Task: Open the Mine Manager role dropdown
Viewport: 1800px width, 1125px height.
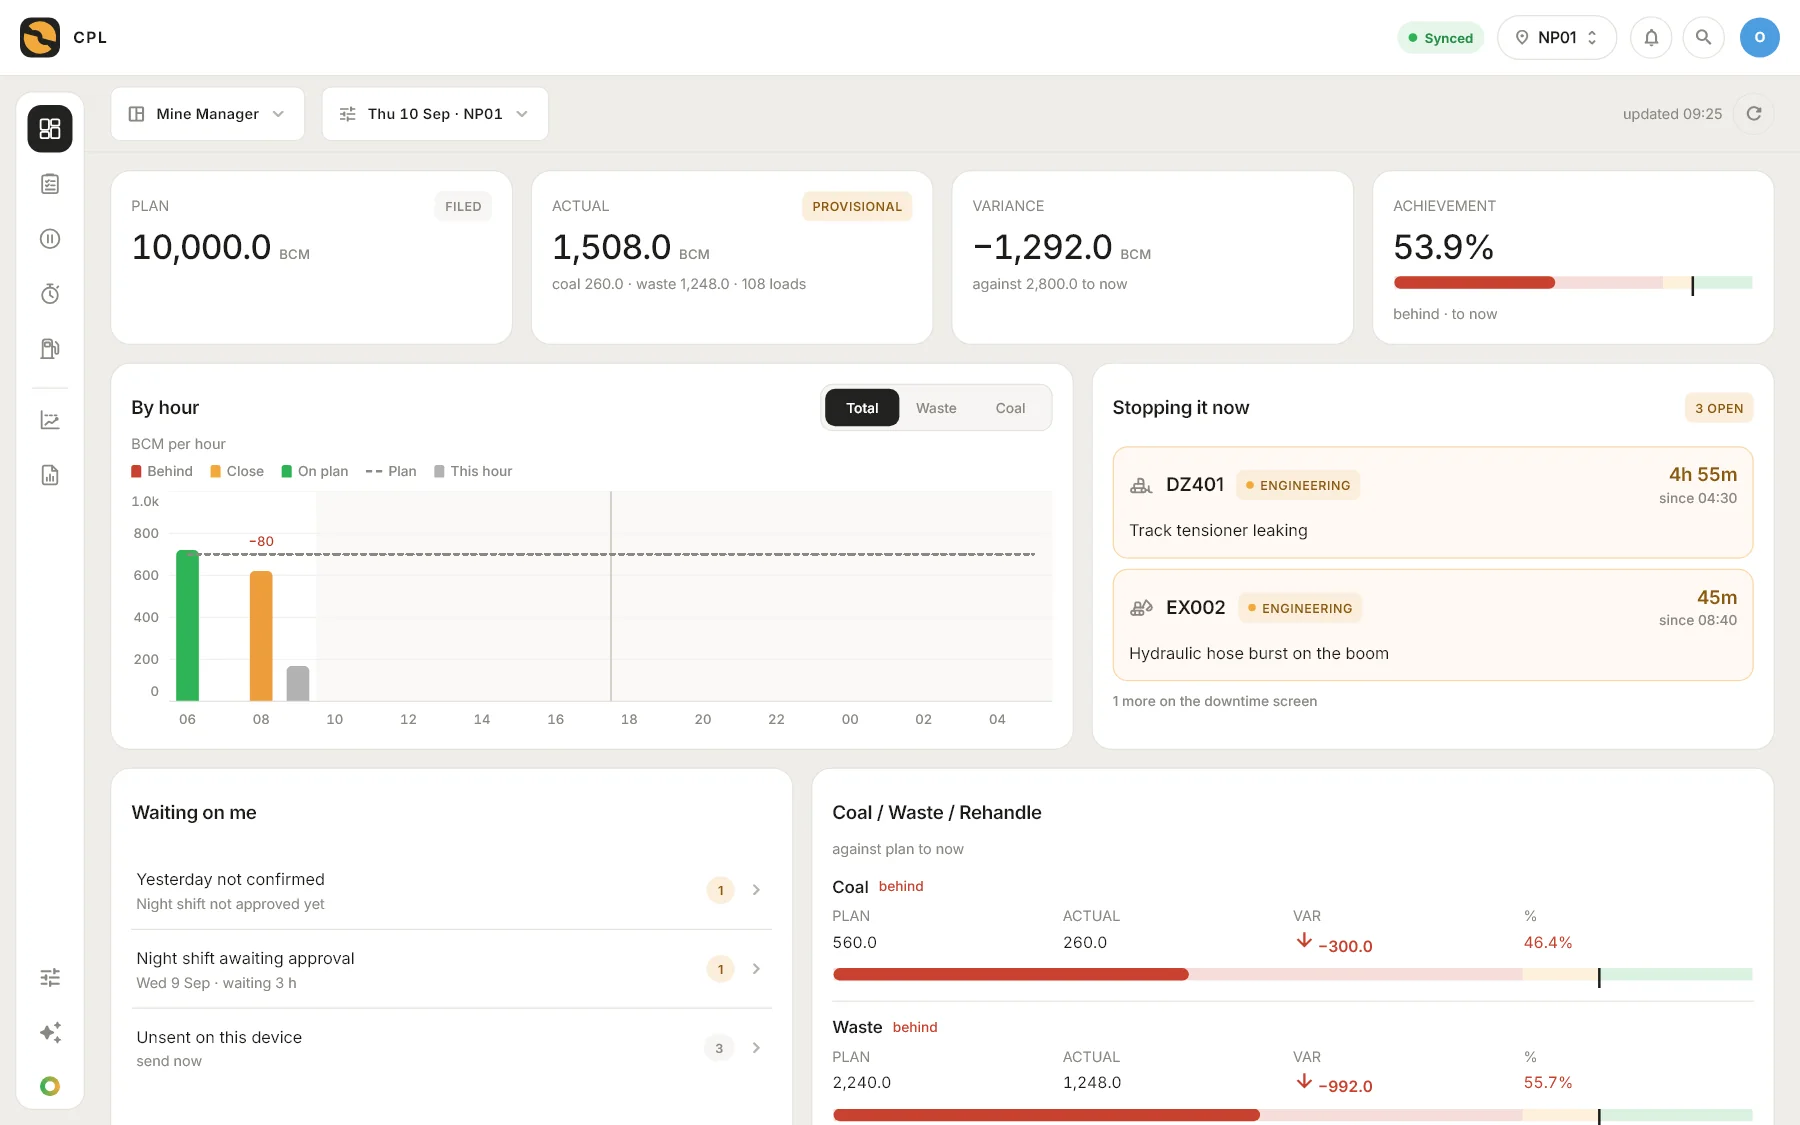Action: click(x=207, y=114)
